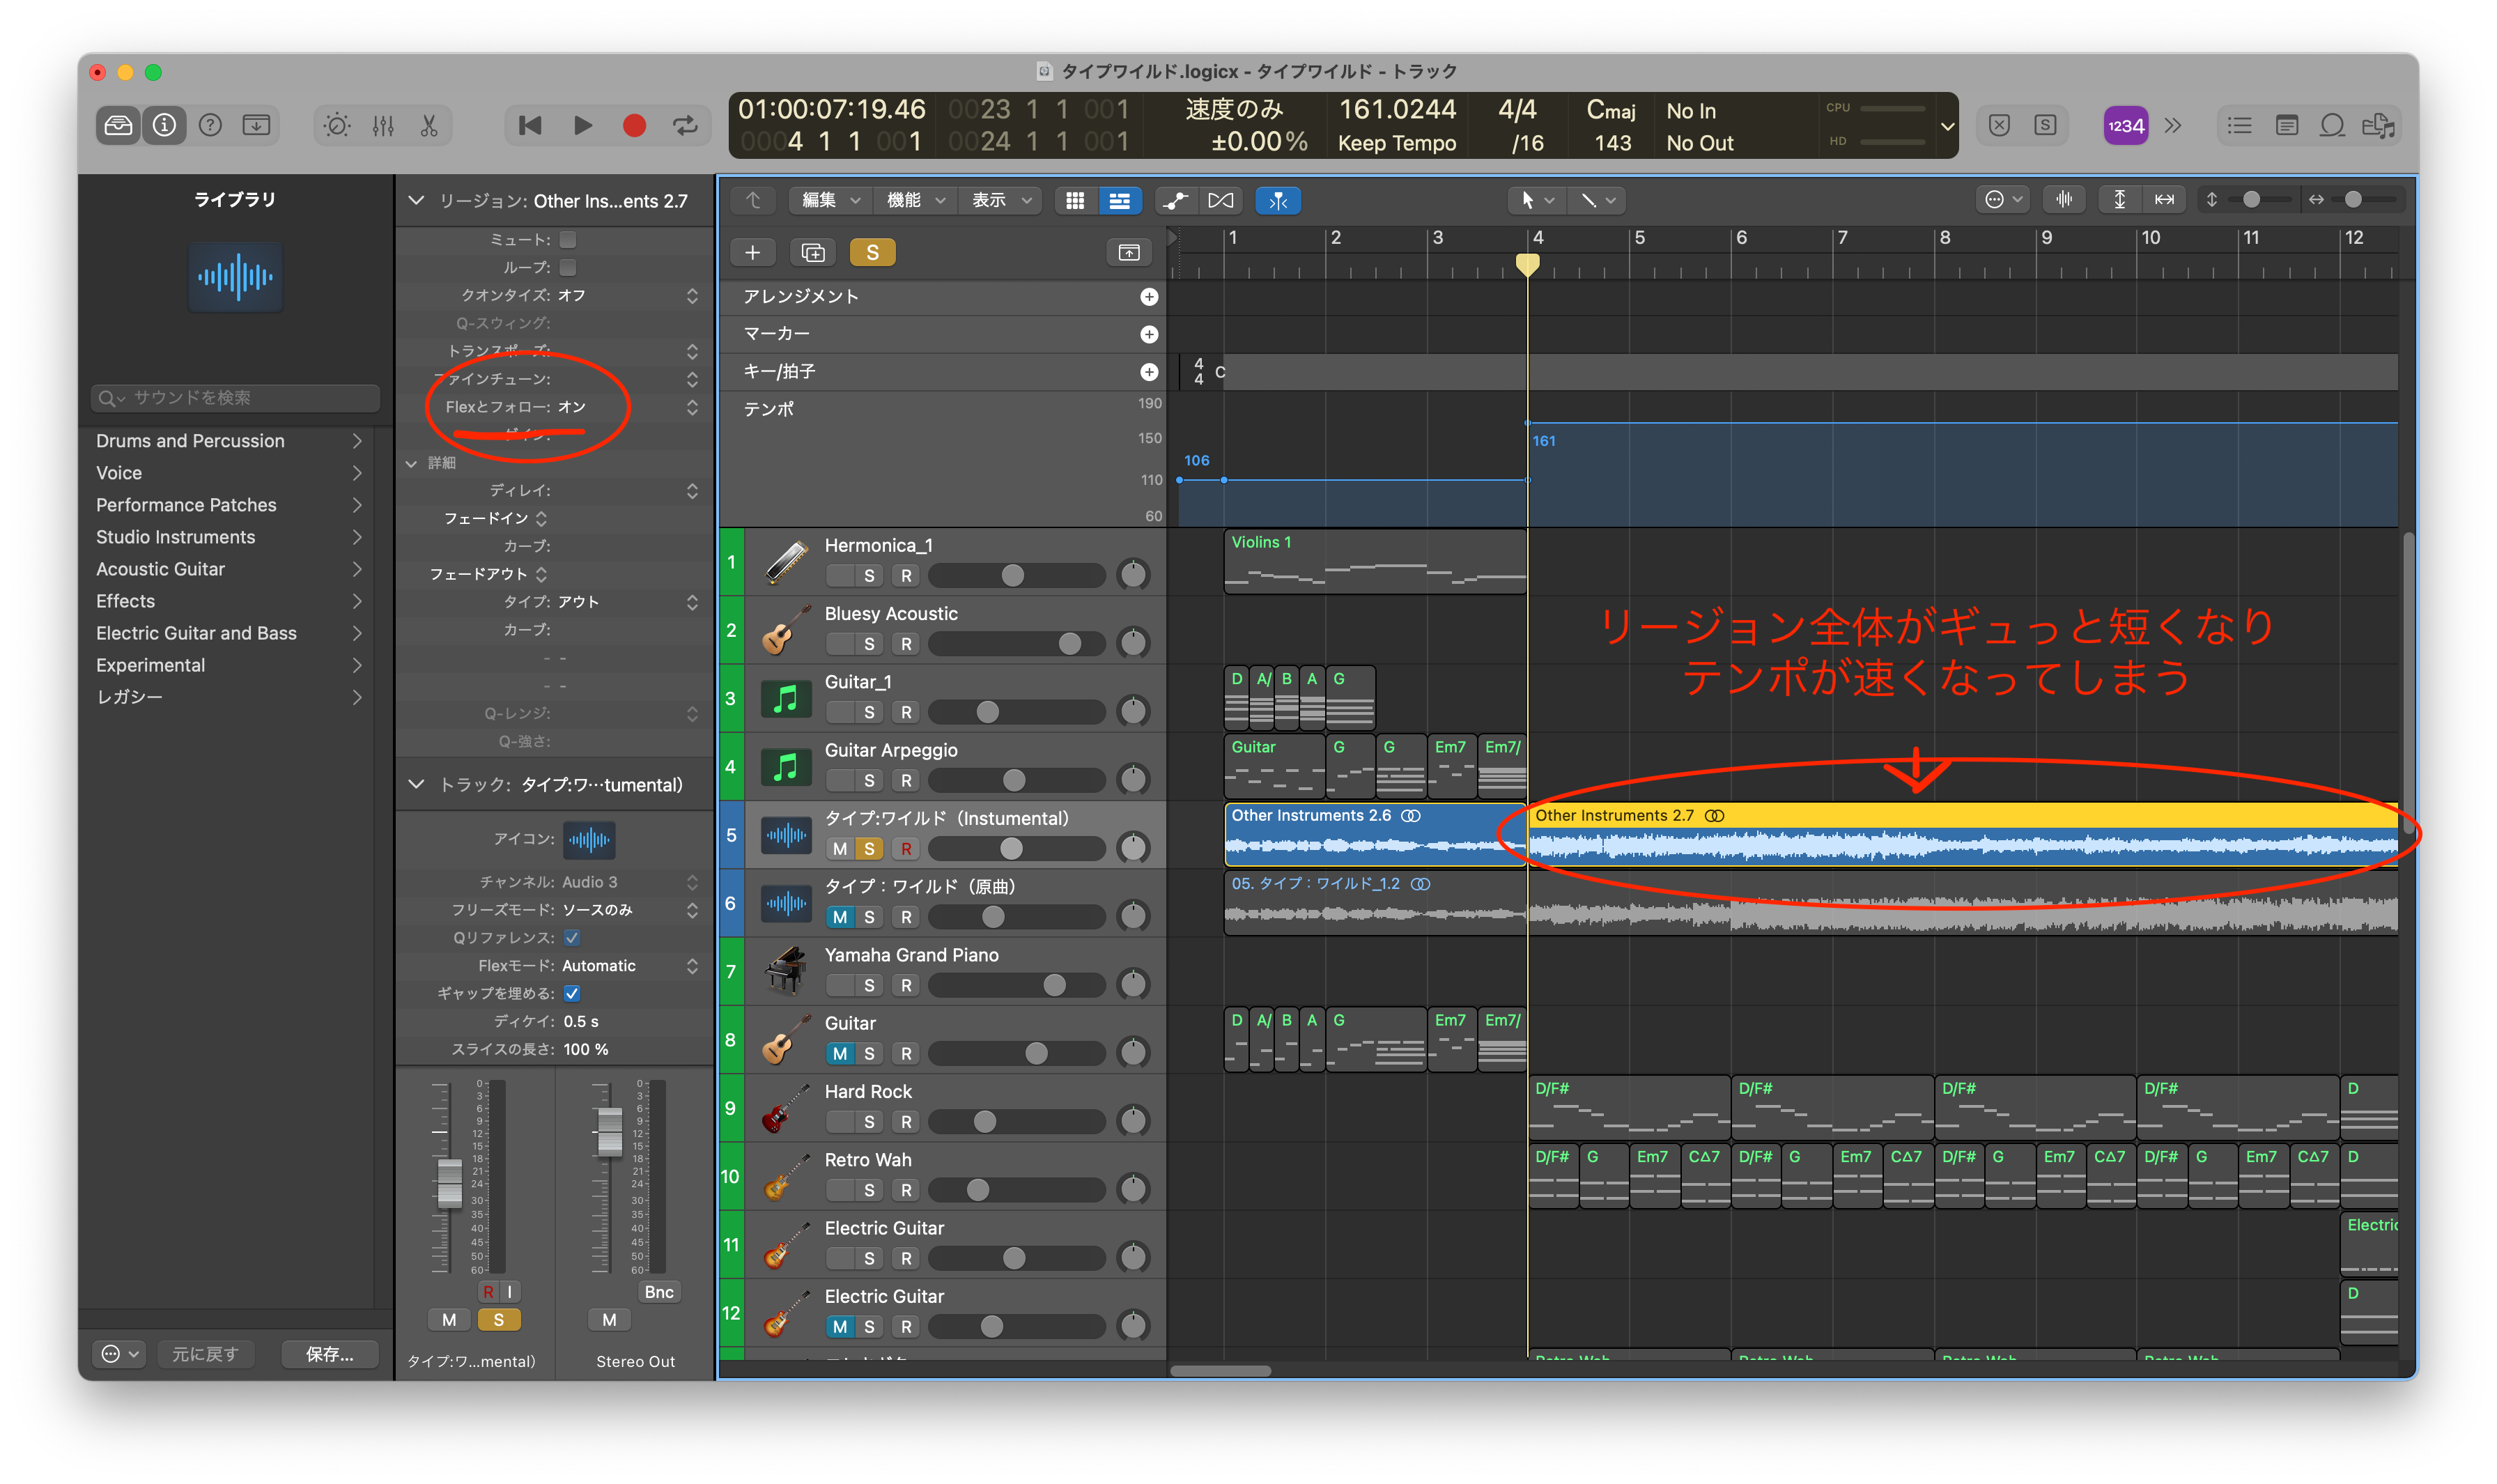Click the 保存... button in library
Viewport: 2497px width, 1484px height.
tap(329, 1353)
